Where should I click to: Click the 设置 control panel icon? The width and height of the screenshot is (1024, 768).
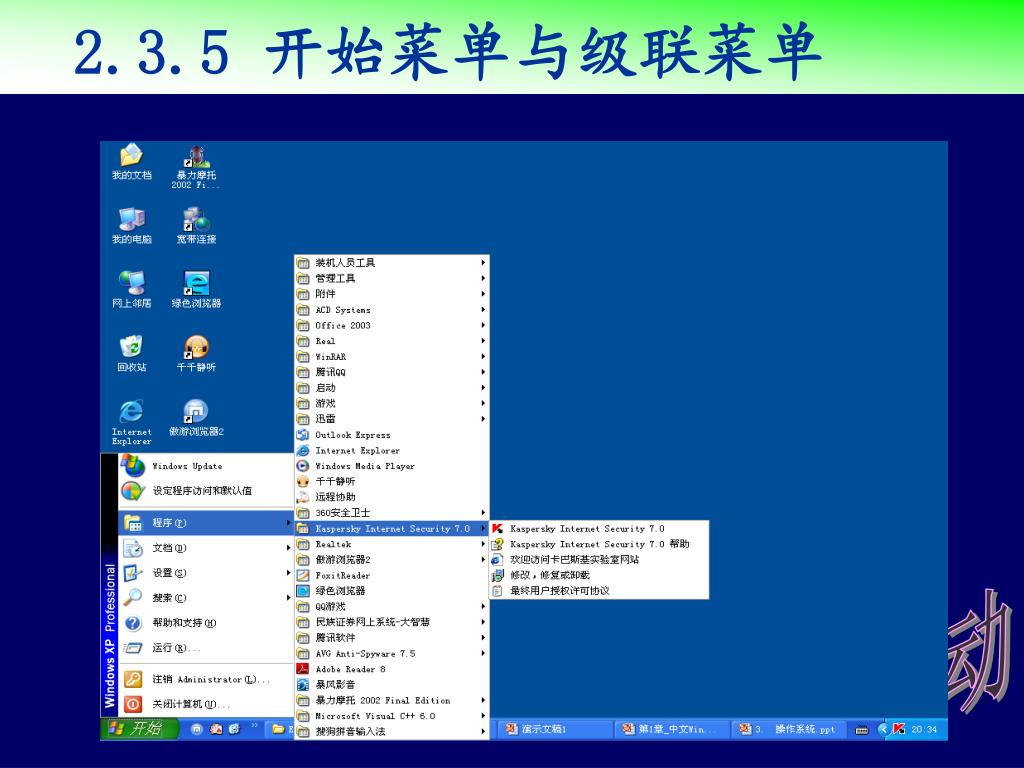(x=133, y=573)
